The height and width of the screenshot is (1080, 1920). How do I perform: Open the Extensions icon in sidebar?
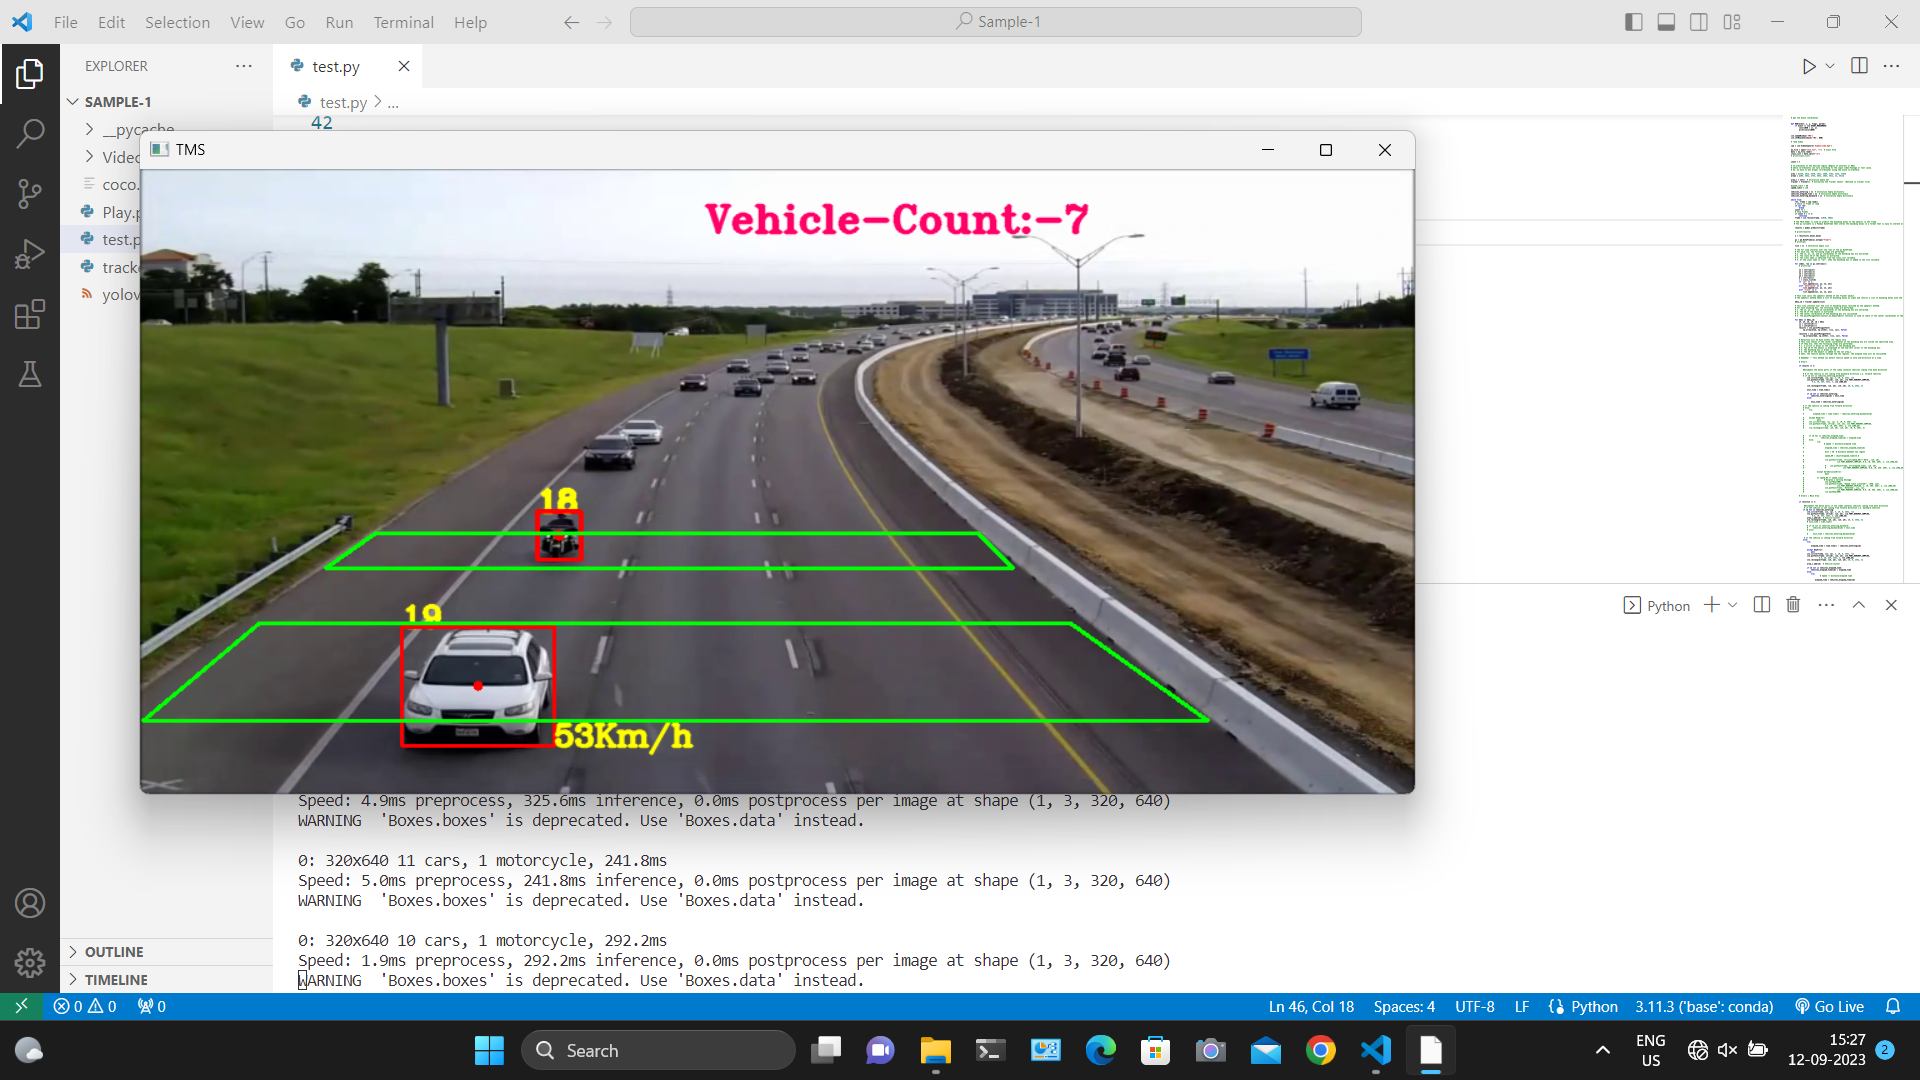[x=30, y=313]
